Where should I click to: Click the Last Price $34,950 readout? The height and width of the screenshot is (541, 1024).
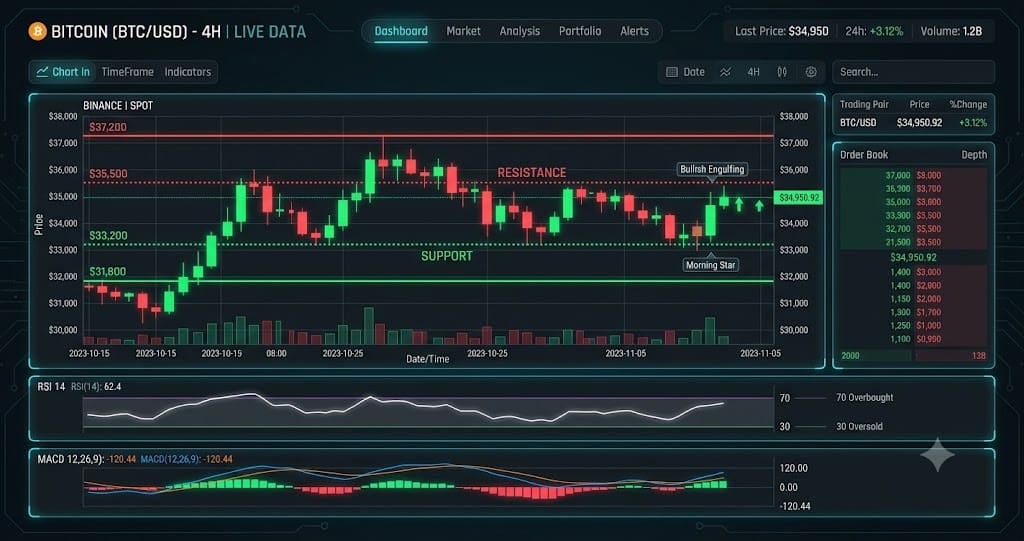[782, 31]
